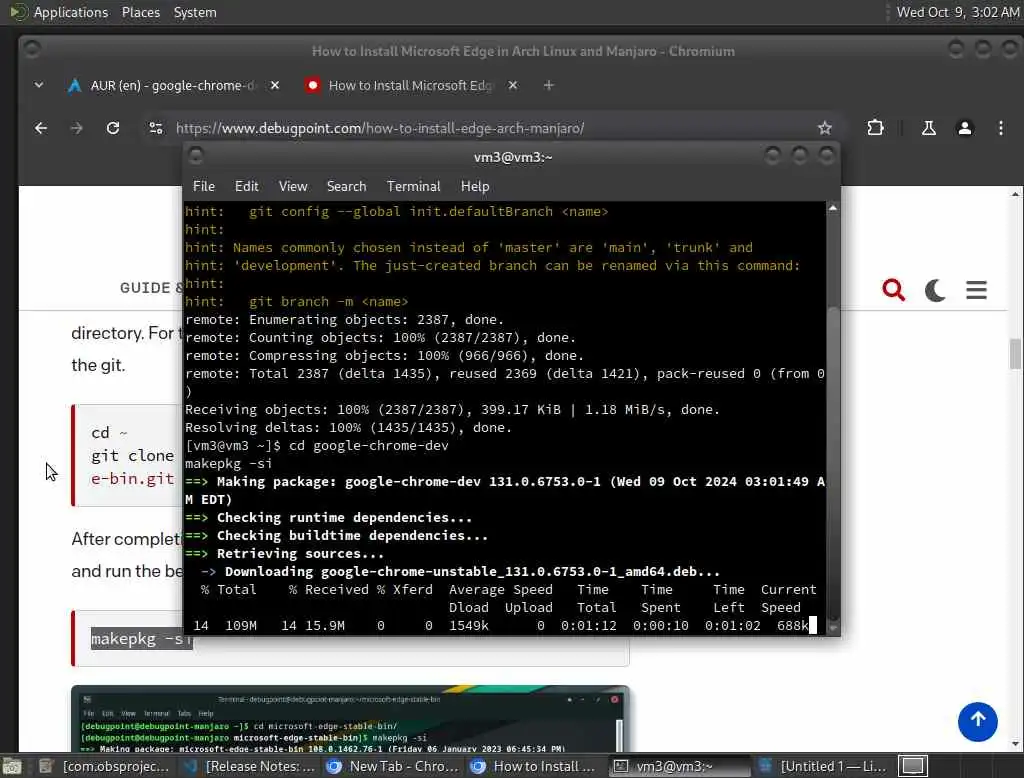This screenshot has width=1024, height=778.
Task: Close the AUR google-chrome-dev tab
Action: (x=275, y=86)
